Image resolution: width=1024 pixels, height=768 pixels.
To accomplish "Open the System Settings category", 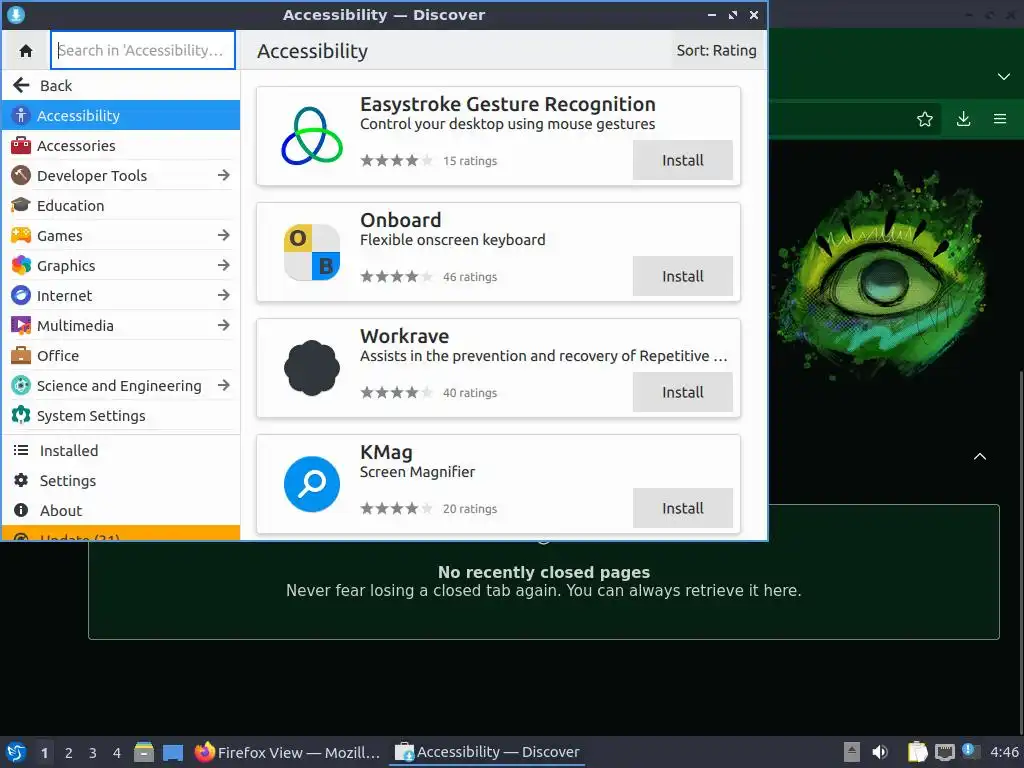I will point(121,416).
